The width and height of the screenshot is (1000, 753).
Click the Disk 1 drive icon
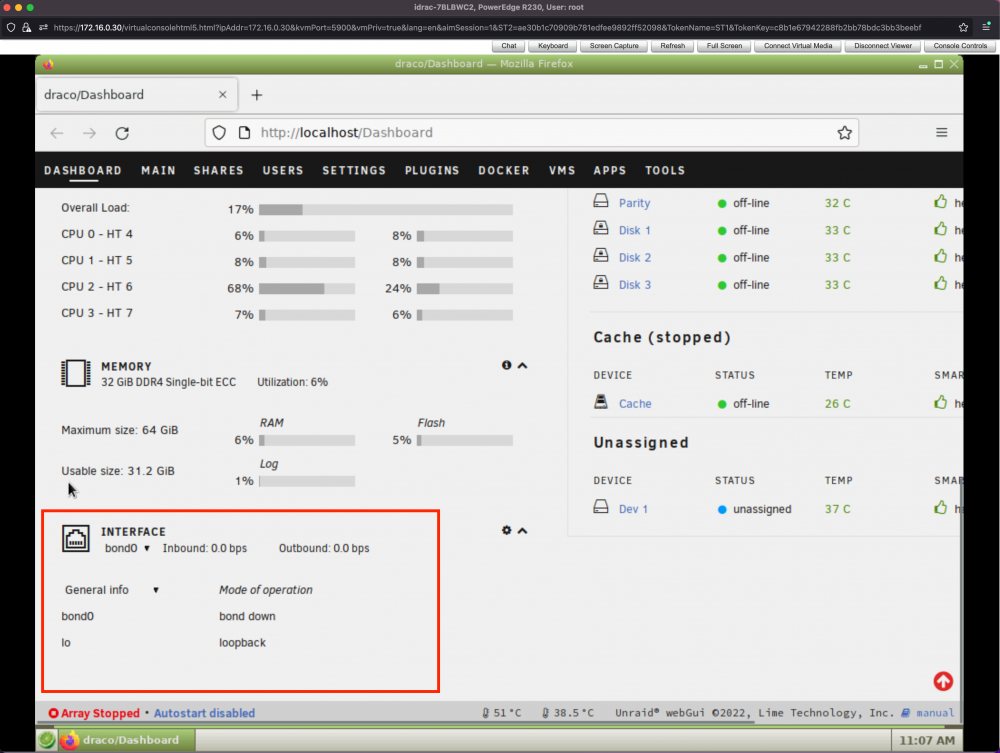pyautogui.click(x=601, y=228)
